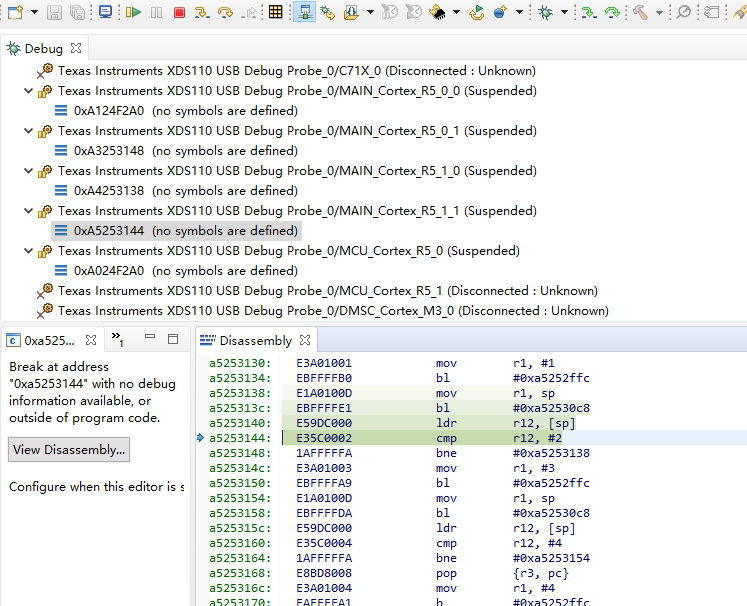The width and height of the screenshot is (747, 606).
Task: Click the yellow Step Over icon
Action: (x=225, y=12)
